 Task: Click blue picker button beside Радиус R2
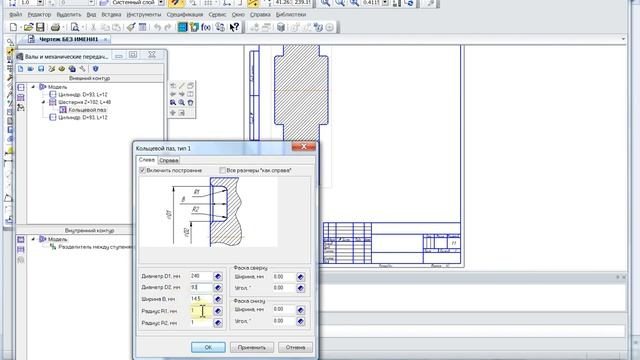tap(218, 323)
